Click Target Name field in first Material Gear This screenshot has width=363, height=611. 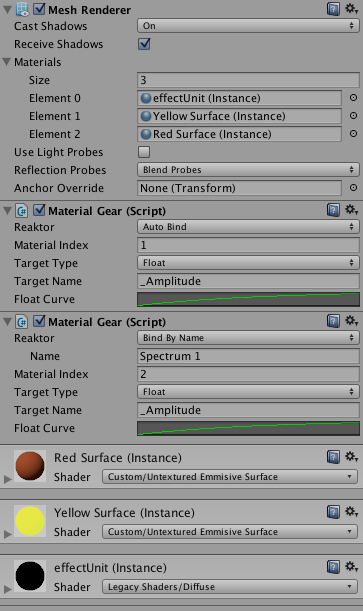click(248, 281)
